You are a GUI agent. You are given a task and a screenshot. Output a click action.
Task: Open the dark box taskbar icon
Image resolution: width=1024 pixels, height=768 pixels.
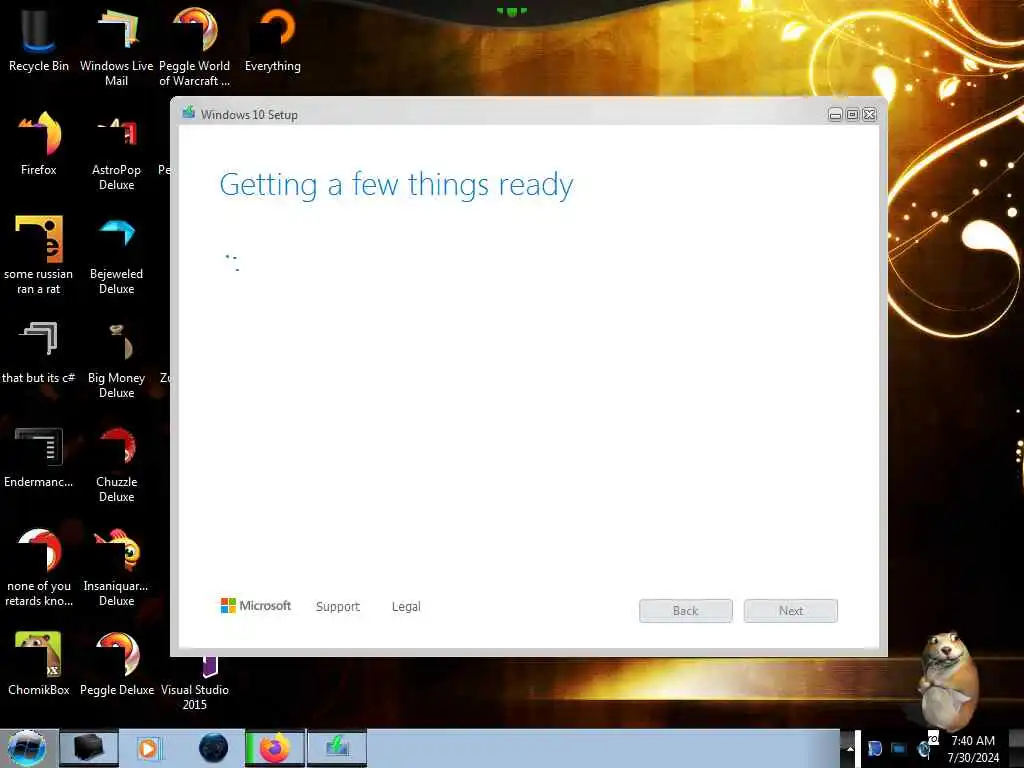pyautogui.click(x=89, y=748)
